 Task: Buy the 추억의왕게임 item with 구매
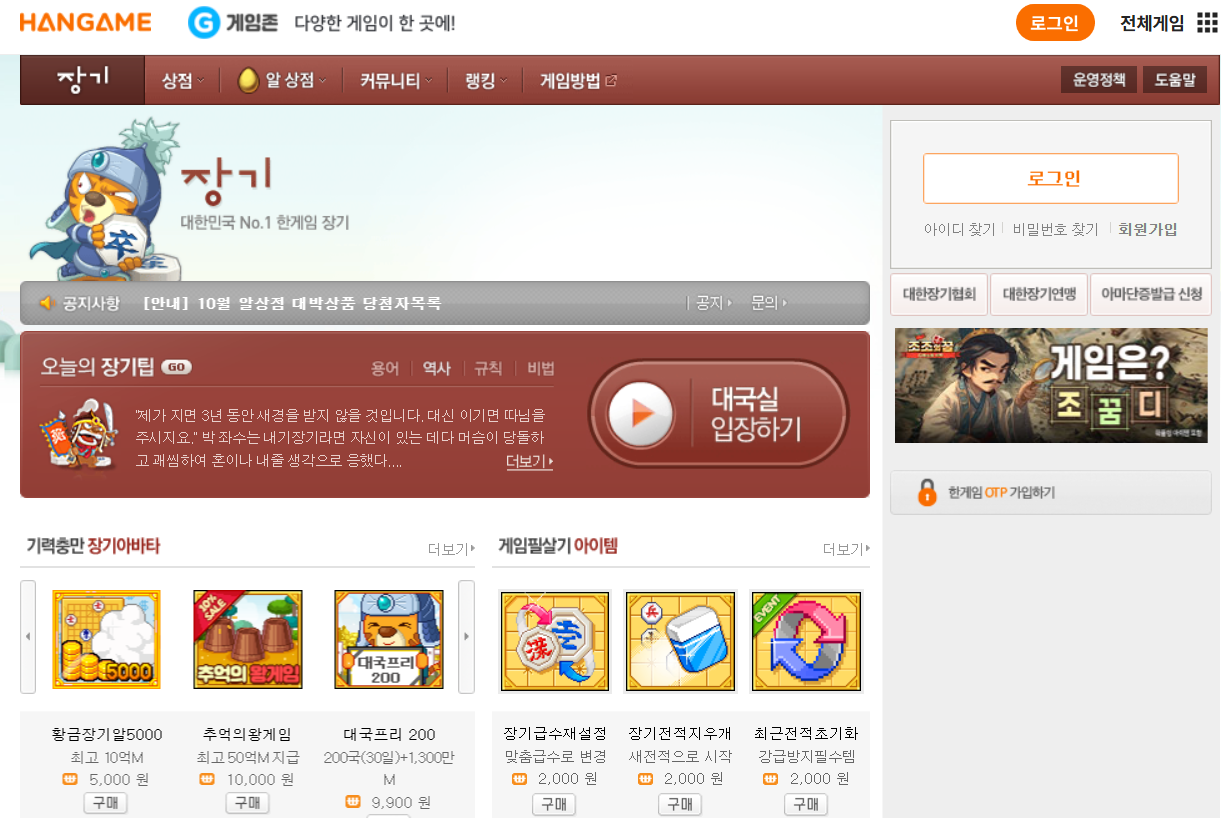click(247, 803)
